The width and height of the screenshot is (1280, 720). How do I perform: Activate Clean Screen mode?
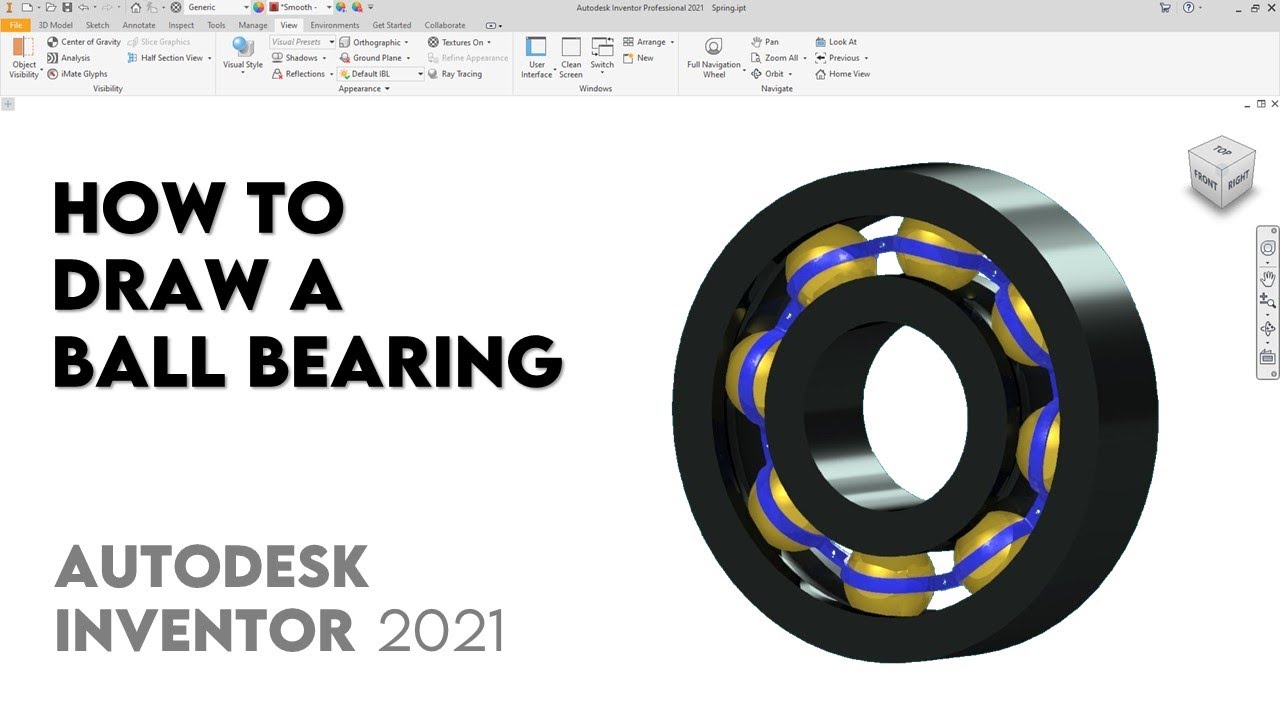(x=571, y=58)
